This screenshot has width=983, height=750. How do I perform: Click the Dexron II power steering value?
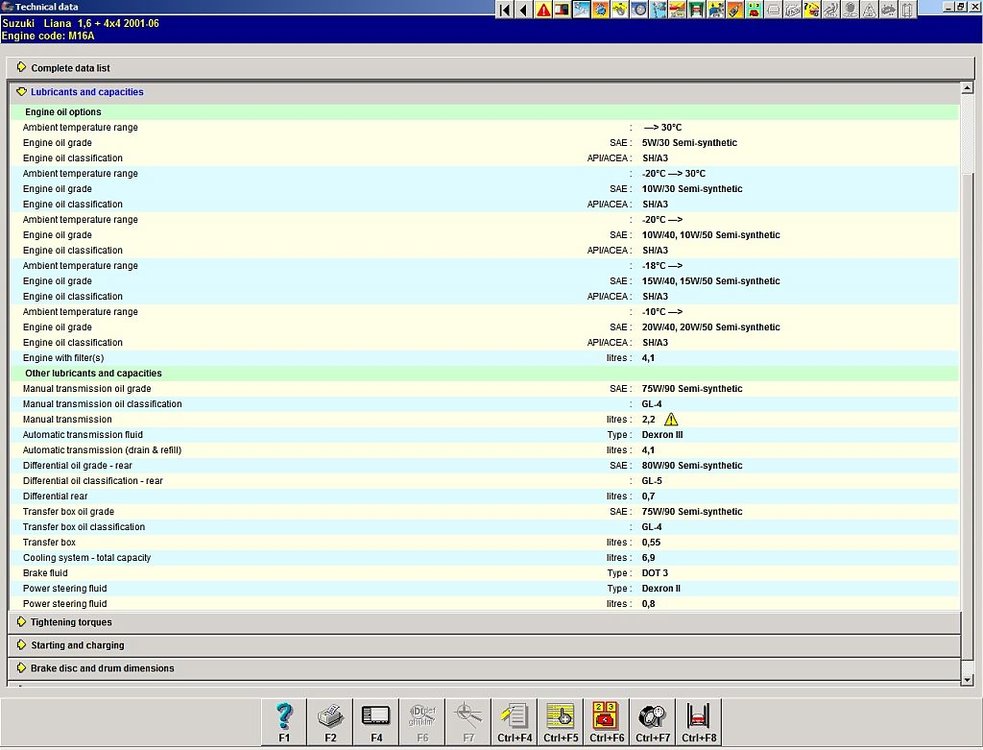[661, 588]
